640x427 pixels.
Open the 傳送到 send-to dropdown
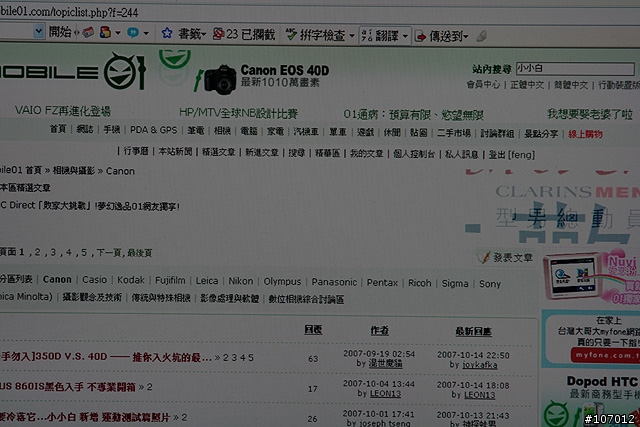pyautogui.click(x=442, y=37)
